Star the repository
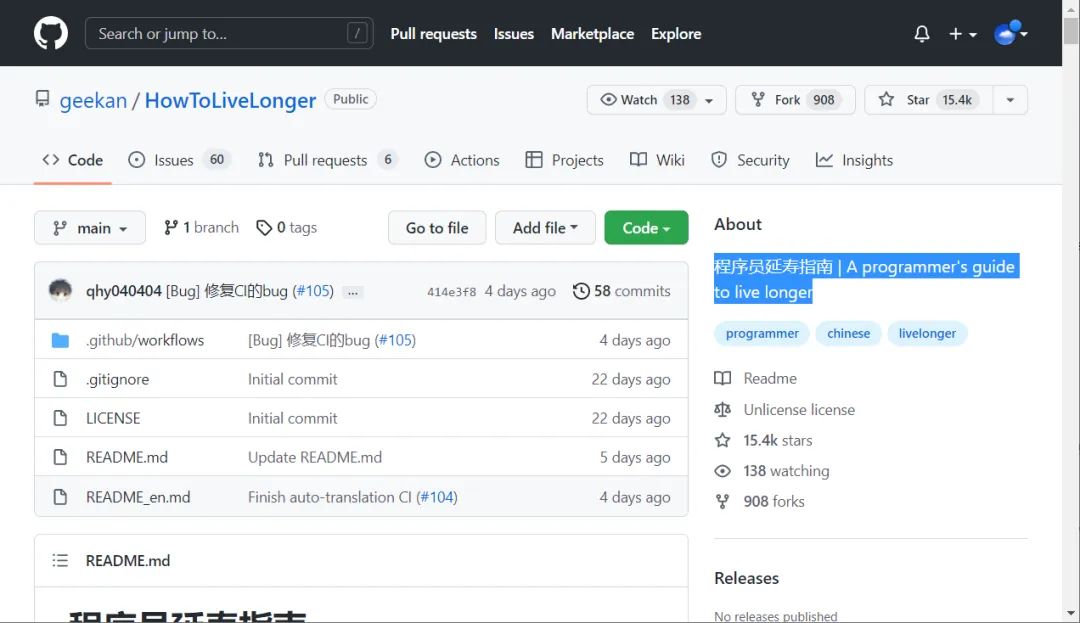 pos(928,100)
